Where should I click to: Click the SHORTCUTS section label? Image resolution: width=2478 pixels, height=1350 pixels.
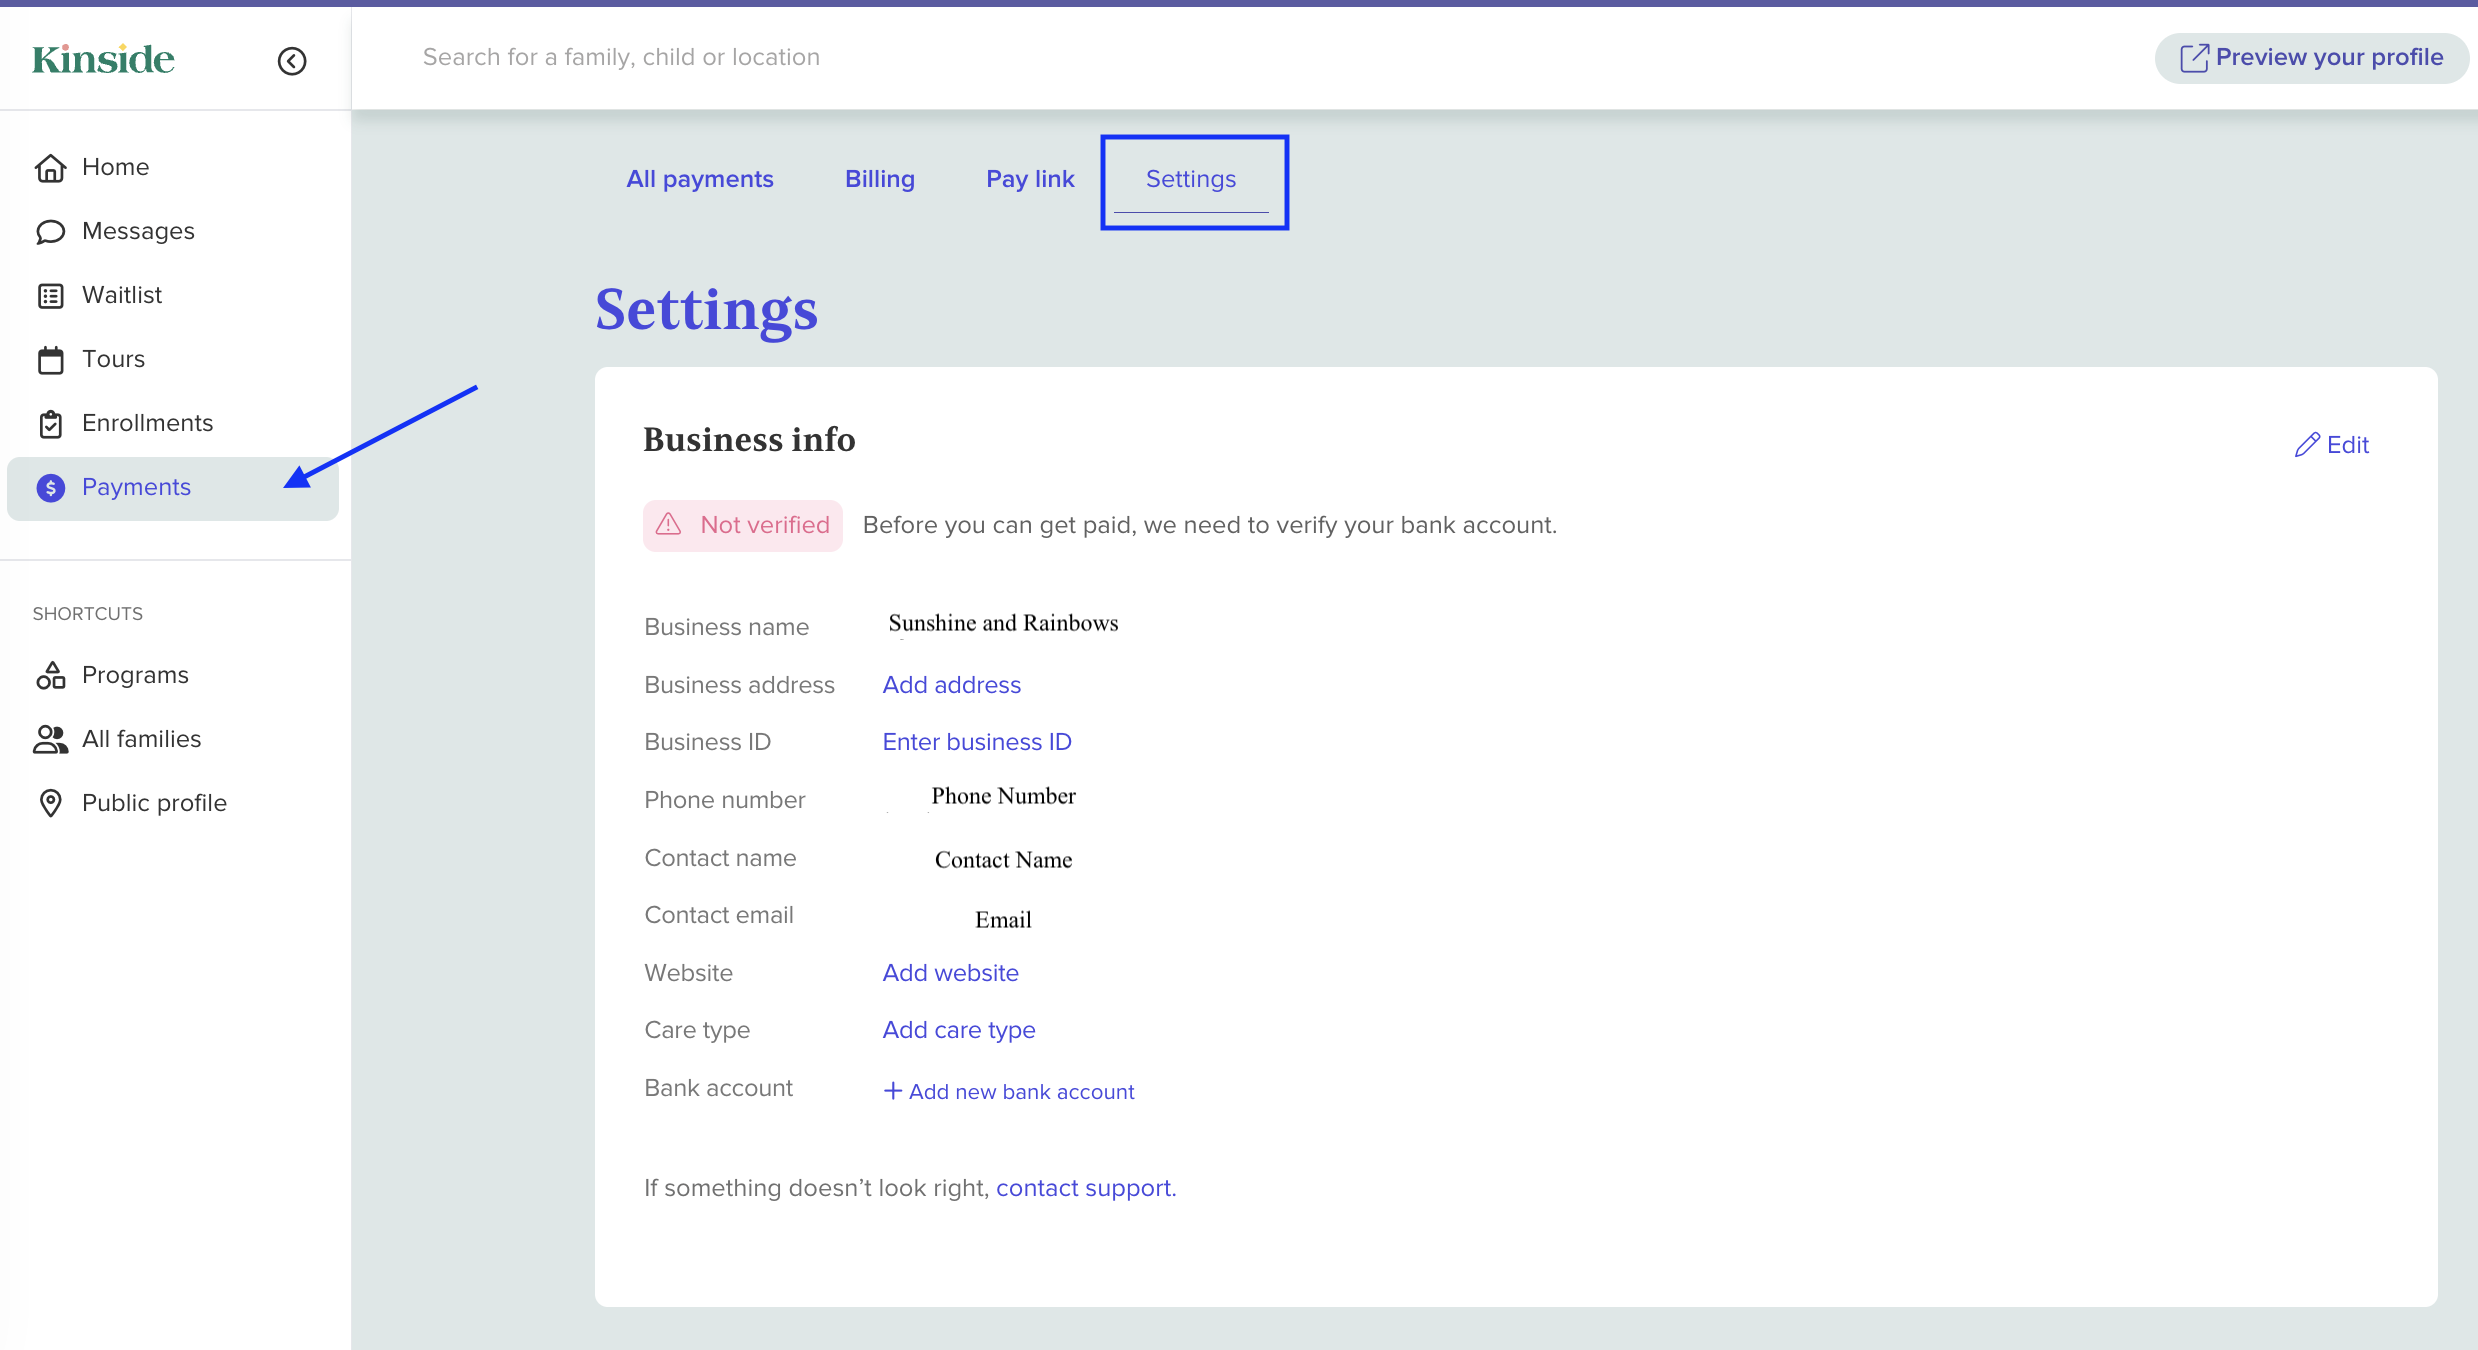point(88,614)
